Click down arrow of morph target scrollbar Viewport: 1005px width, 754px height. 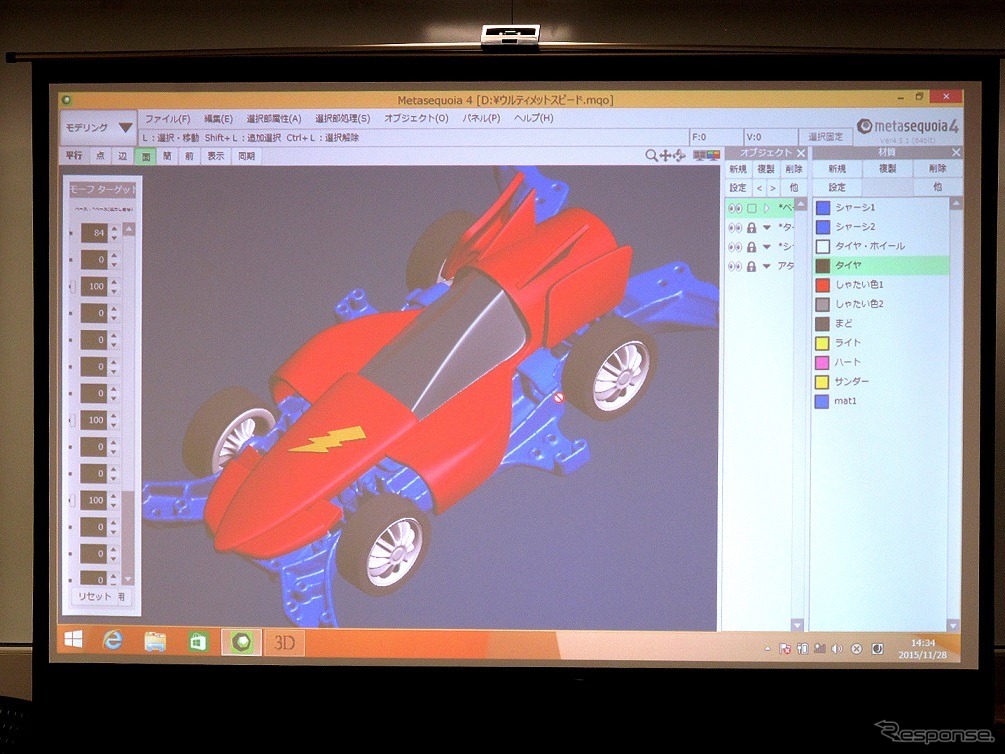click(128, 579)
